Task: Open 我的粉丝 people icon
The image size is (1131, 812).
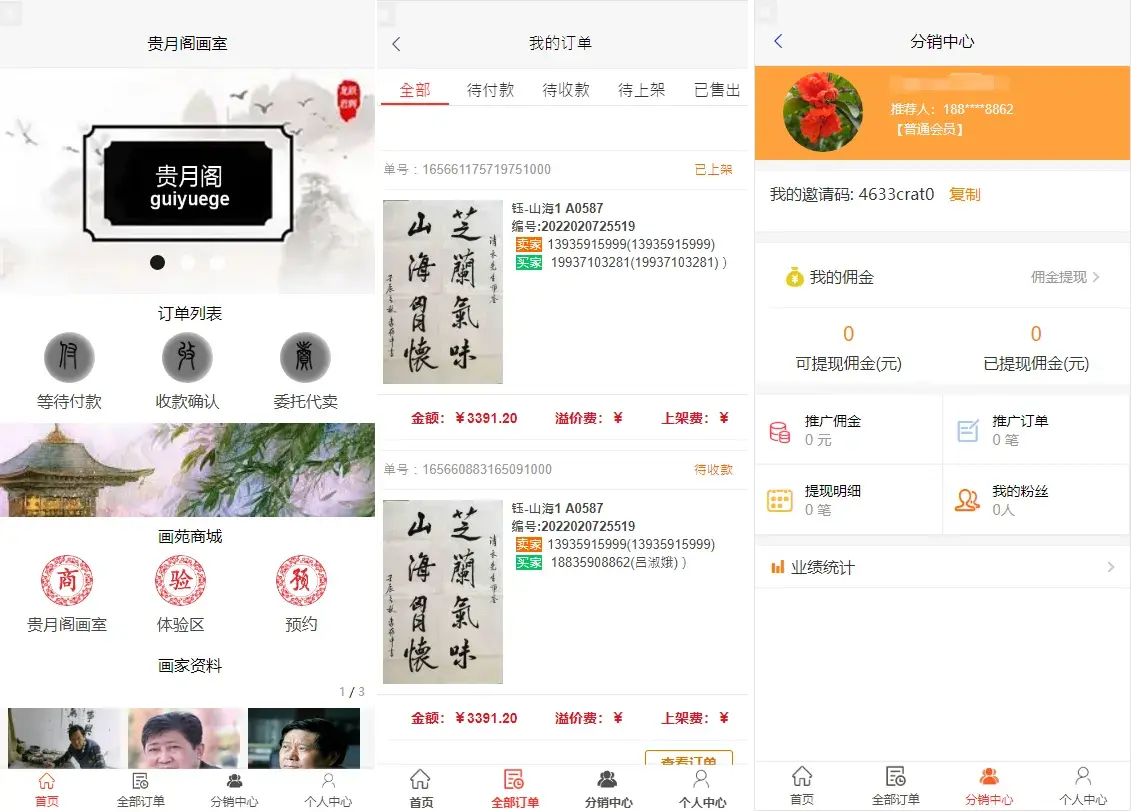Action: pyautogui.click(x=967, y=500)
